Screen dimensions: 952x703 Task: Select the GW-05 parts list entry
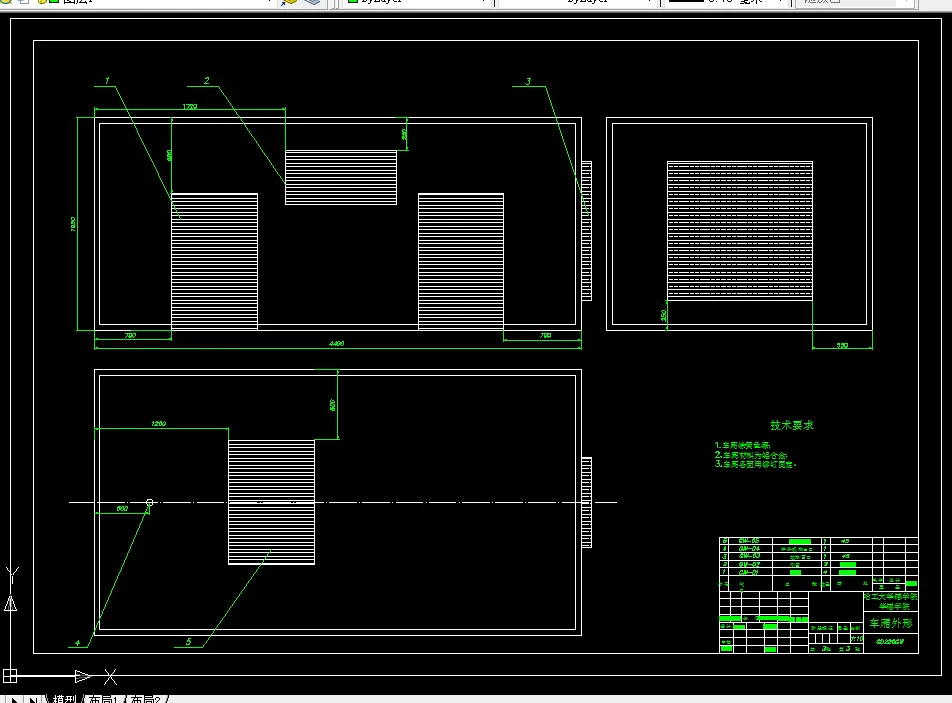click(x=749, y=540)
